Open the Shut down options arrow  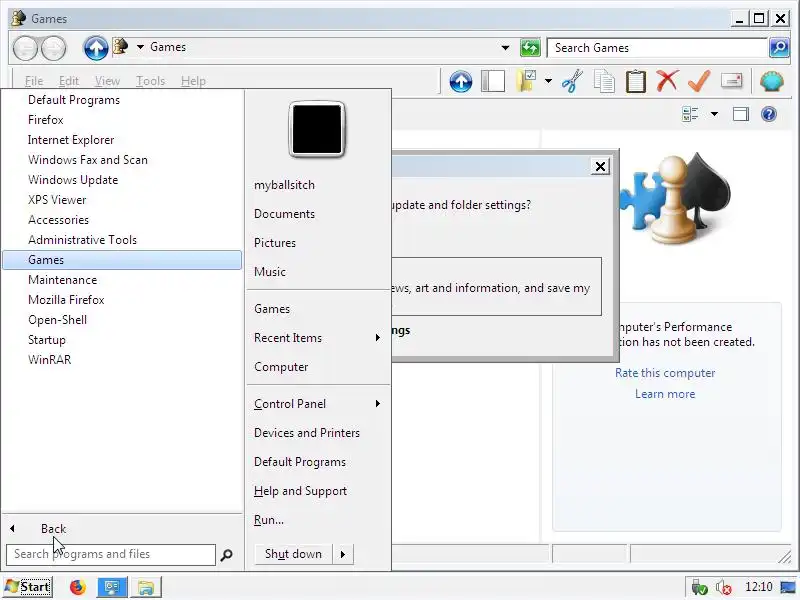pyautogui.click(x=343, y=554)
